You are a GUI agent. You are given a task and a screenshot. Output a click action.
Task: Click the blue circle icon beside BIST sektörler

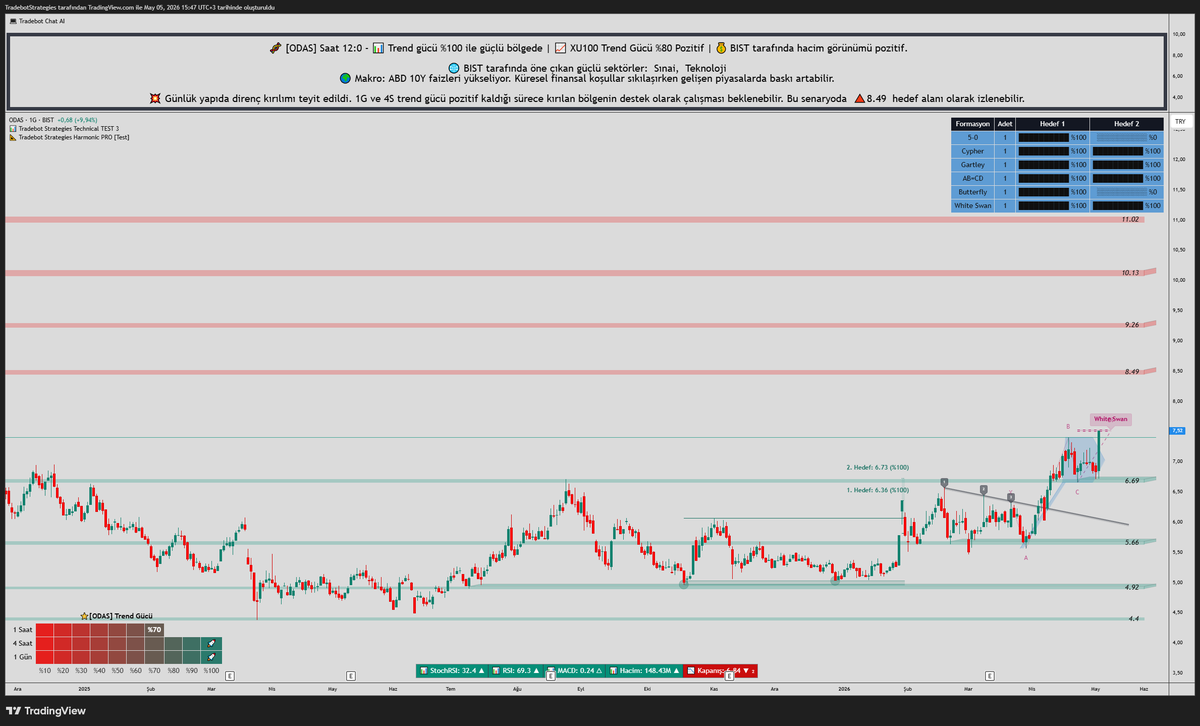(x=453, y=67)
